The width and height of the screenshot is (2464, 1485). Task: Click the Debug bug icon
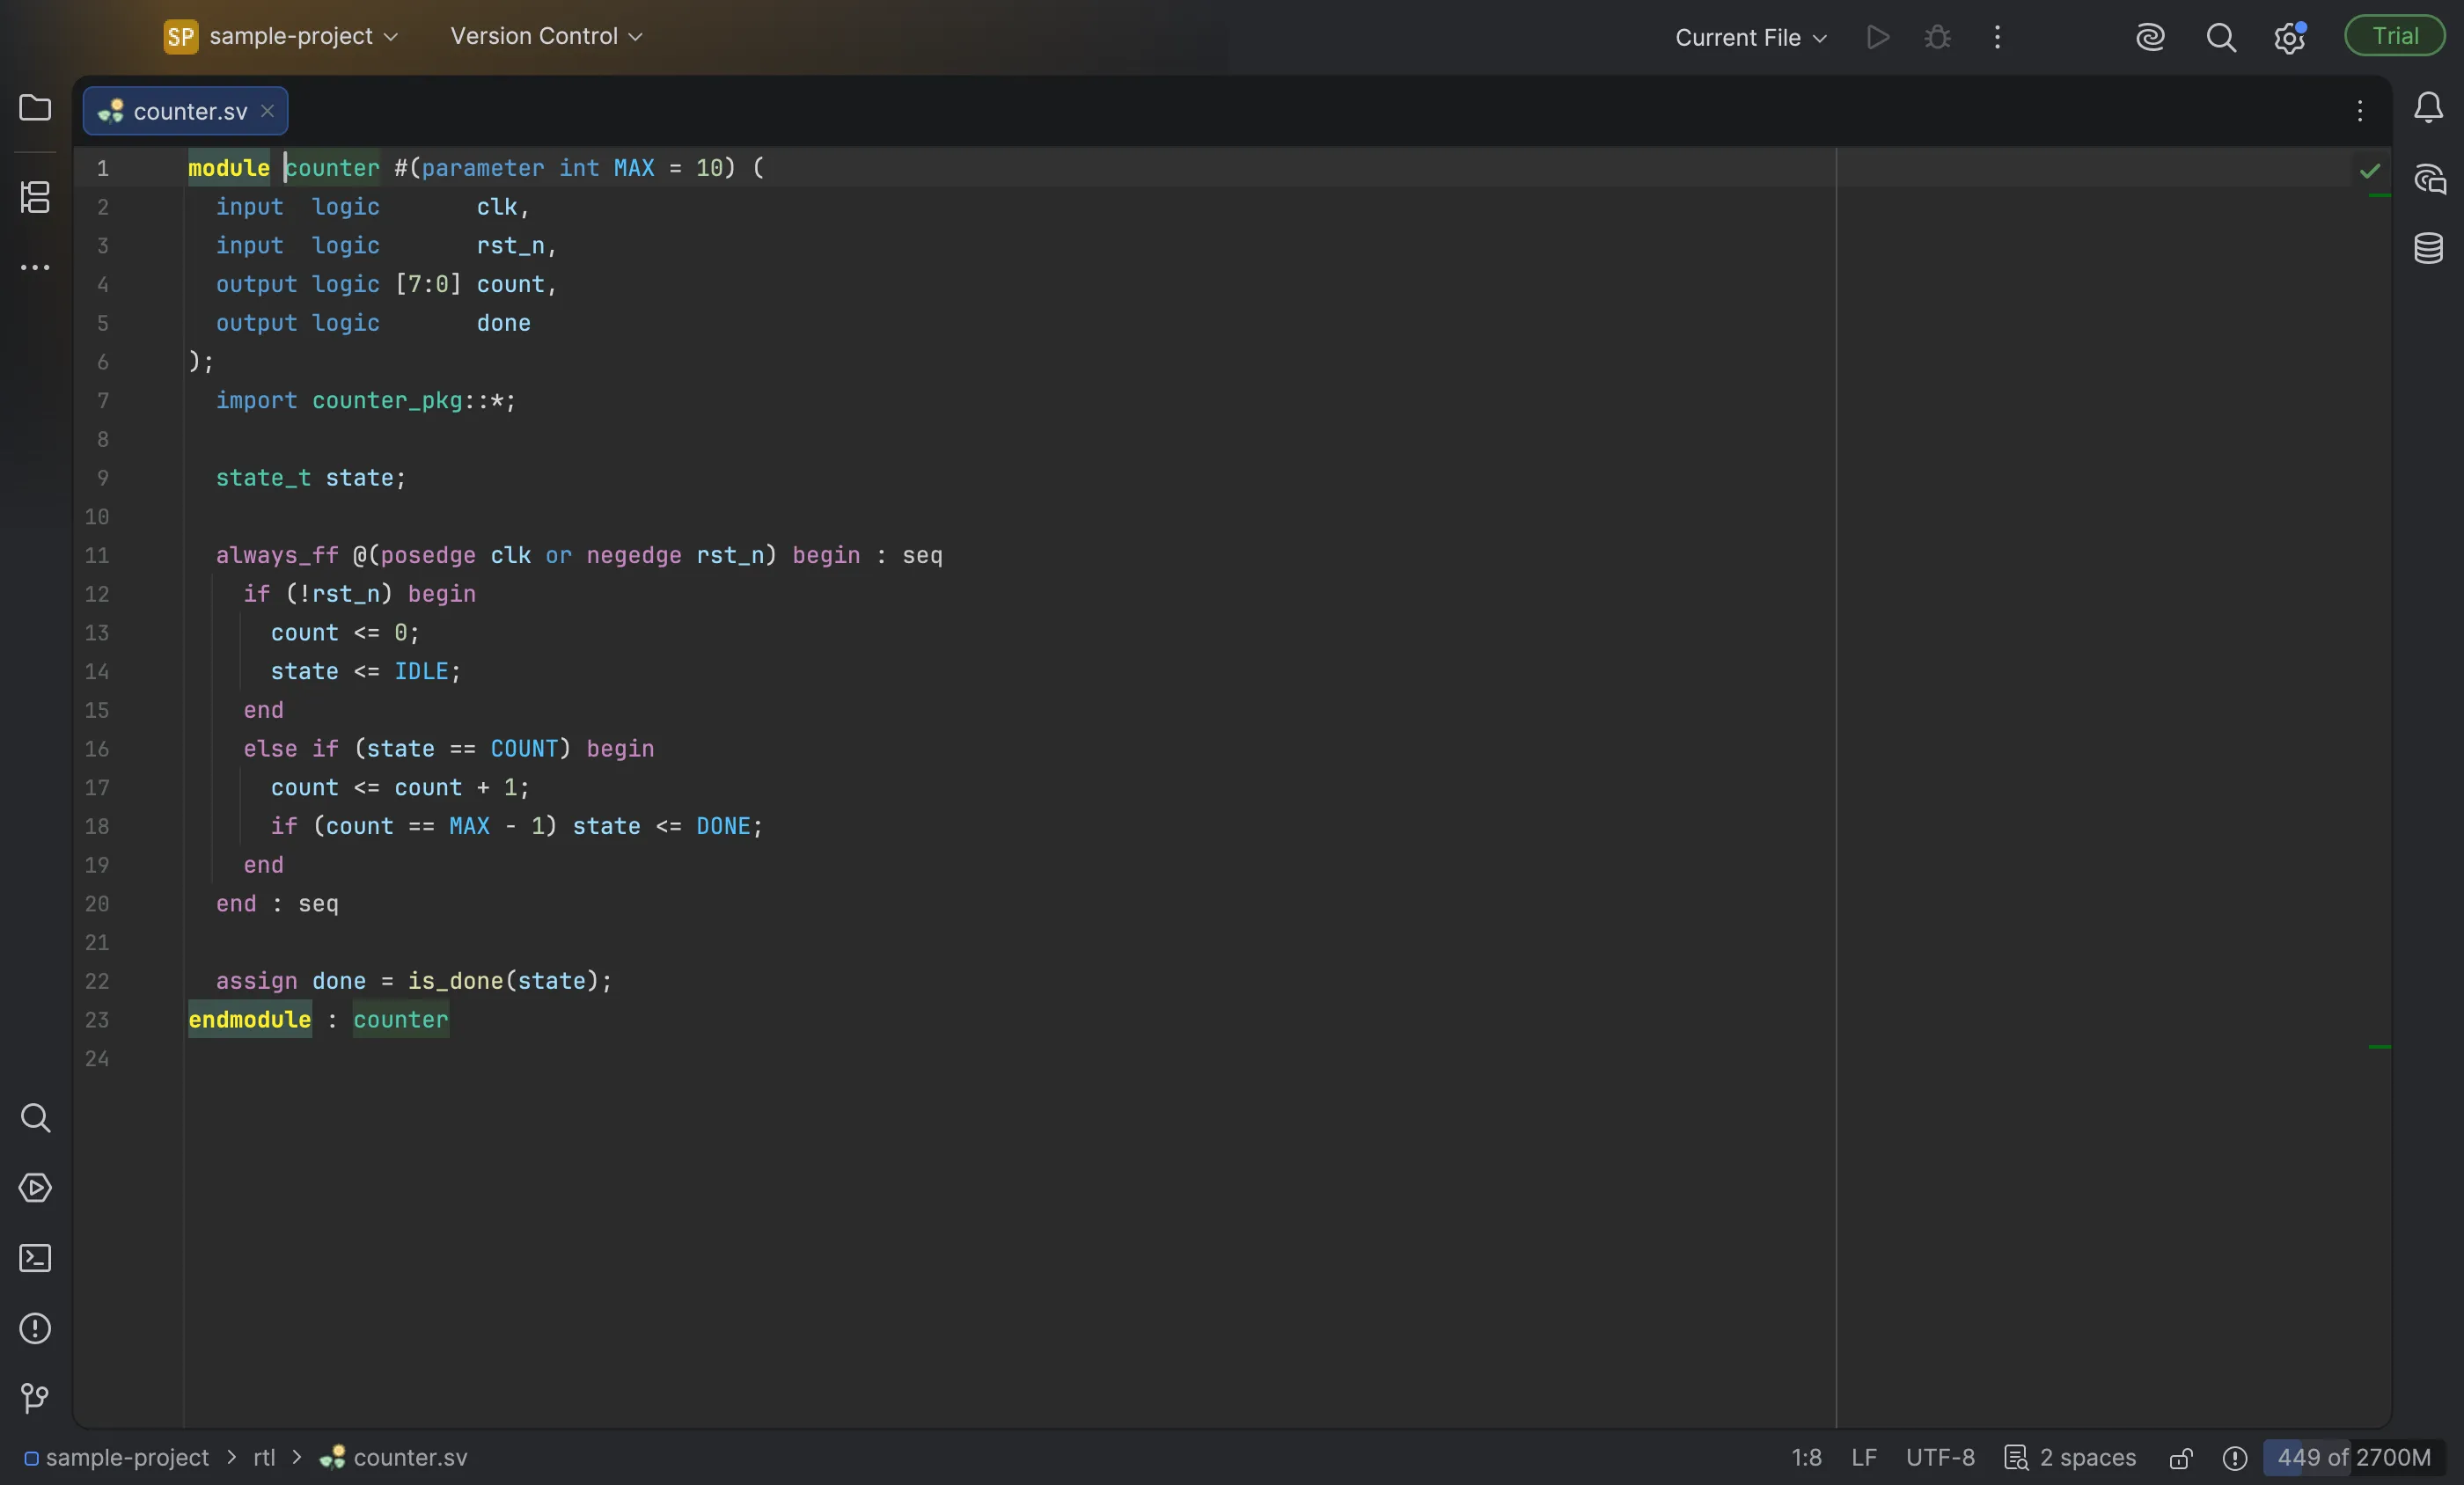[1937, 37]
